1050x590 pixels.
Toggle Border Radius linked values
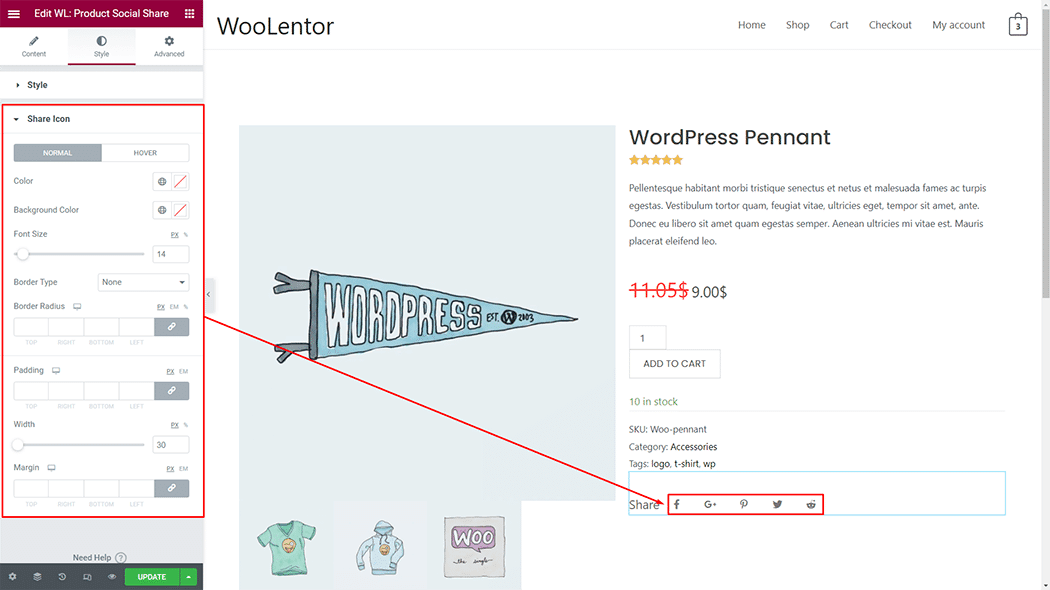coord(172,327)
